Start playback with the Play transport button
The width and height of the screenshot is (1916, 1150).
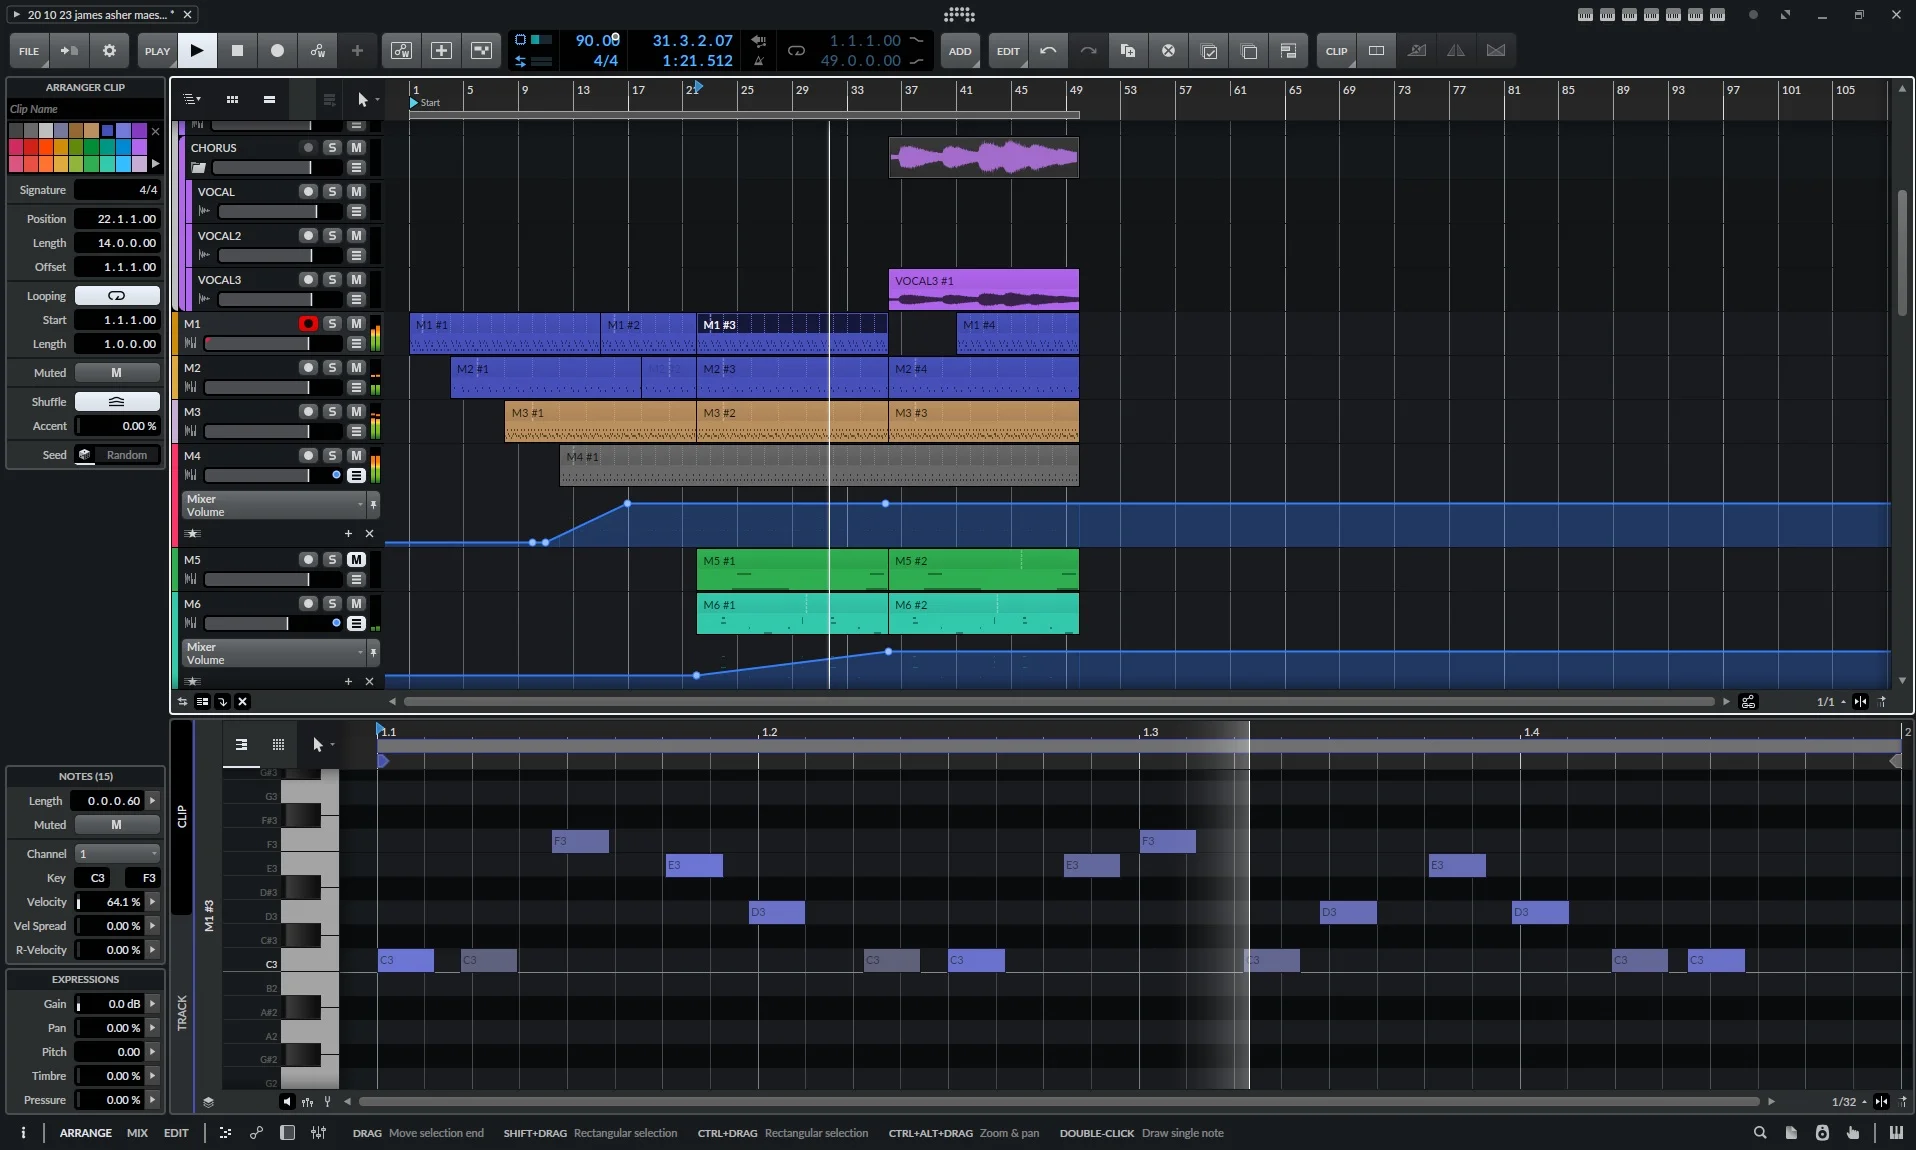coord(197,51)
